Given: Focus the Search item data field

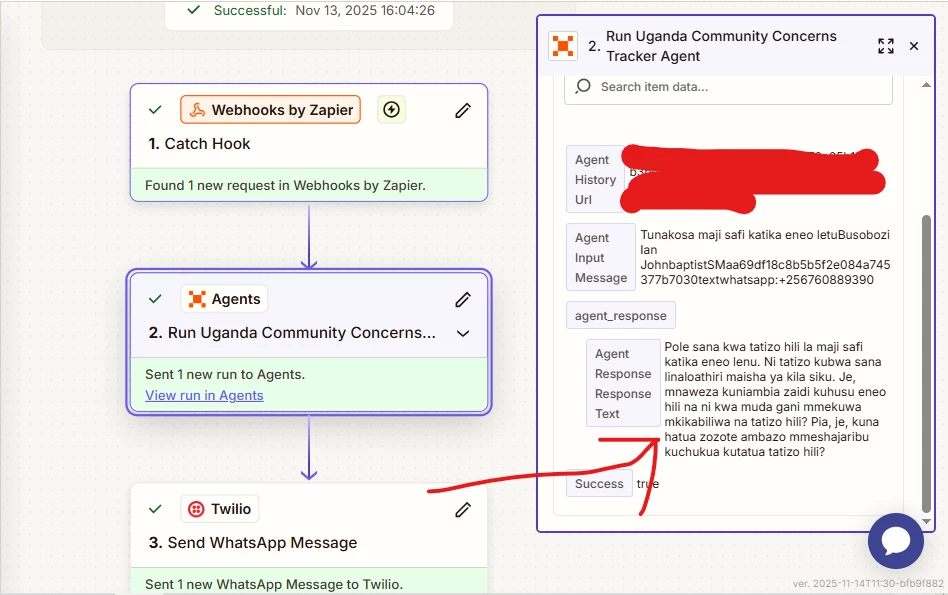Looking at the screenshot, I should (729, 87).
